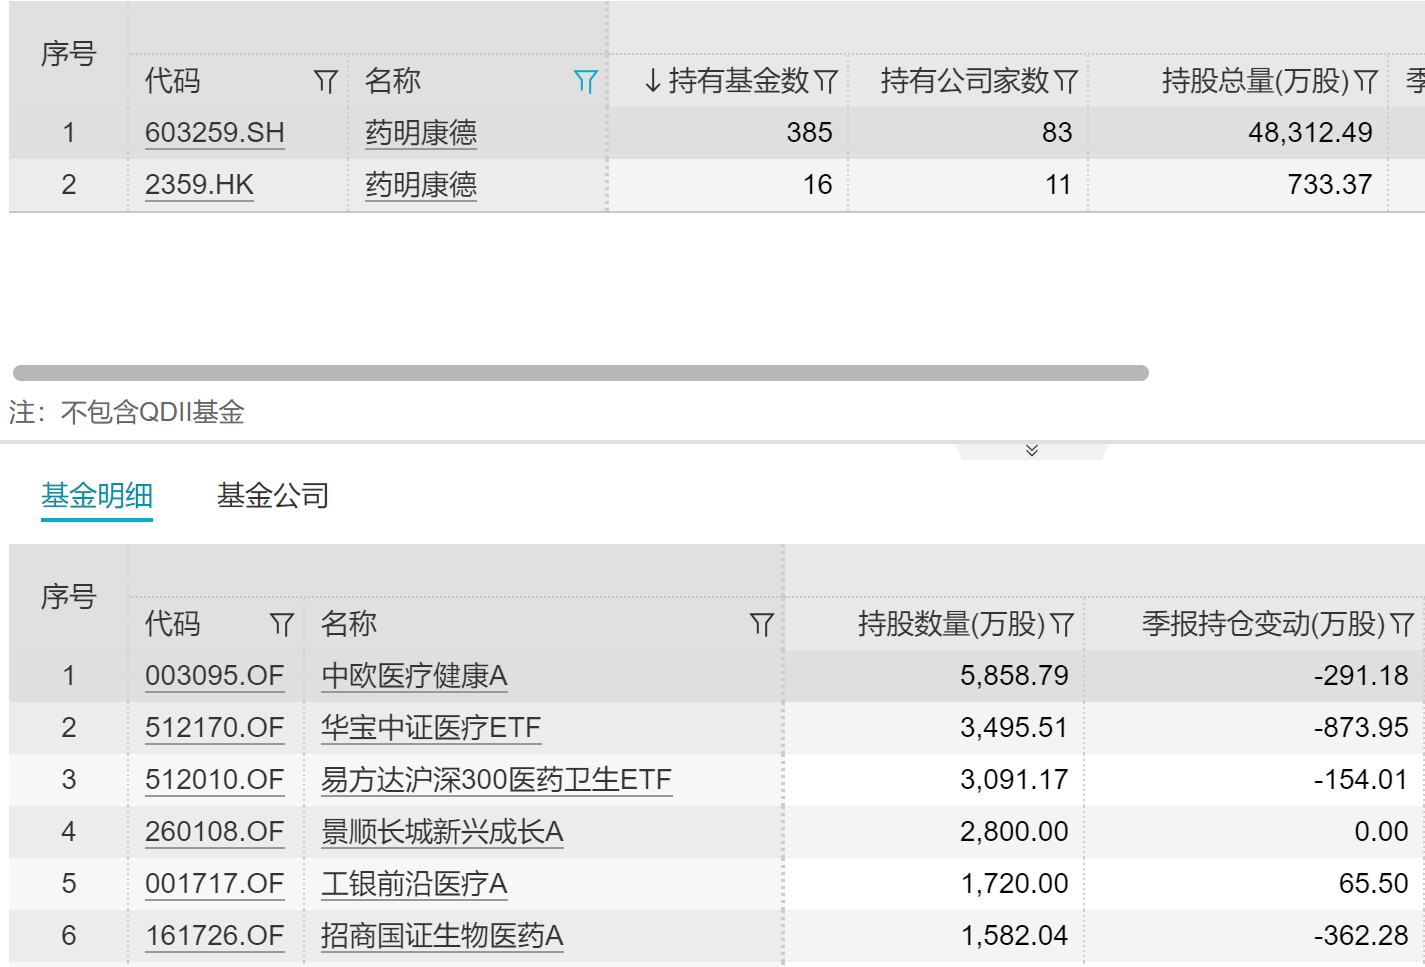The height and width of the screenshot is (967, 1425).
Task: Select change value 0.00
Action: coord(1381,832)
